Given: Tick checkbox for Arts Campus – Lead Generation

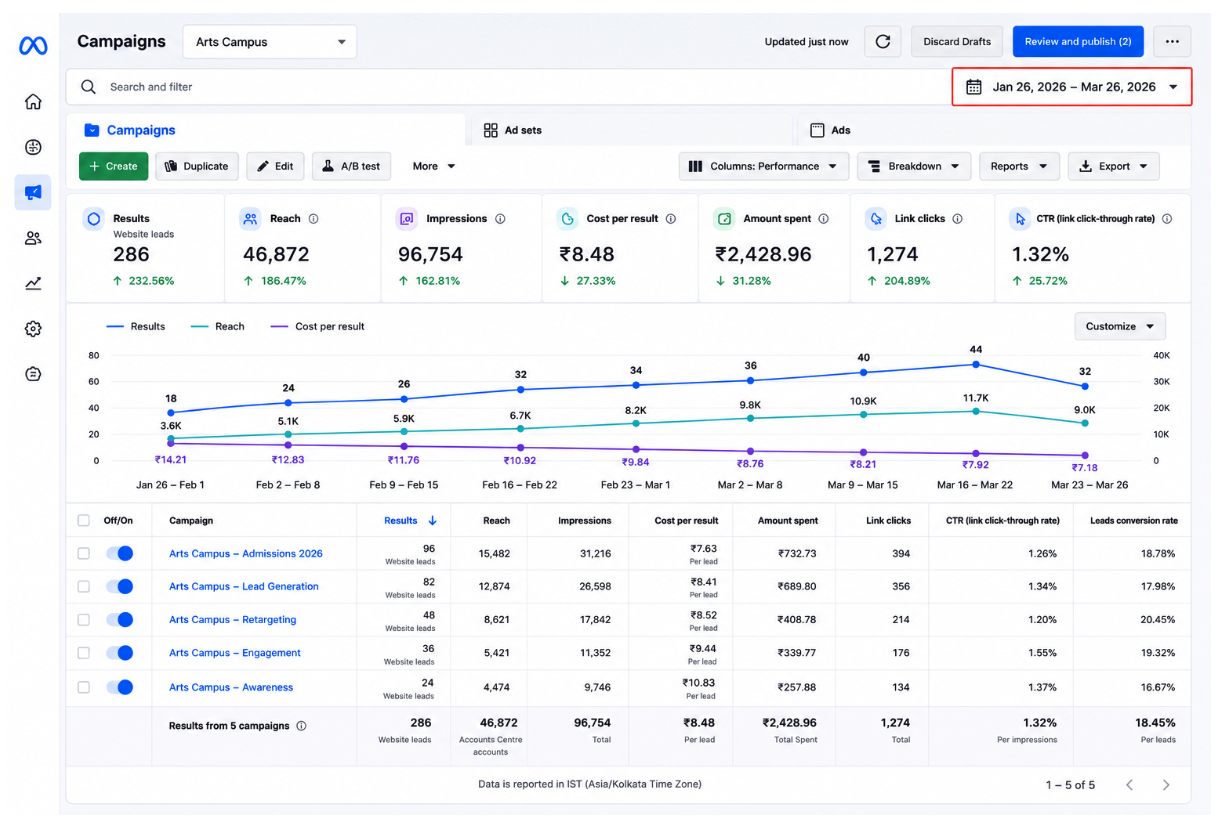Looking at the screenshot, I should tap(84, 586).
